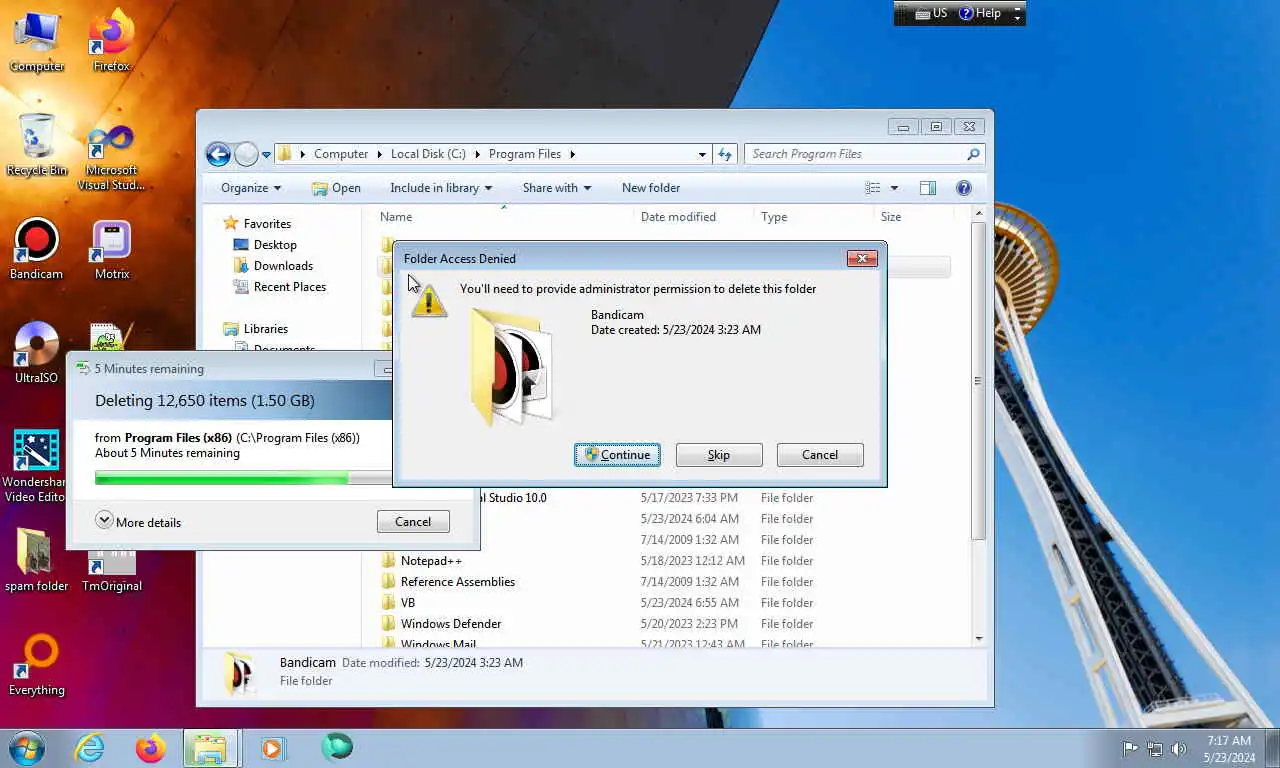
Task: Select Recent Places under Favorites
Action: click(279, 287)
